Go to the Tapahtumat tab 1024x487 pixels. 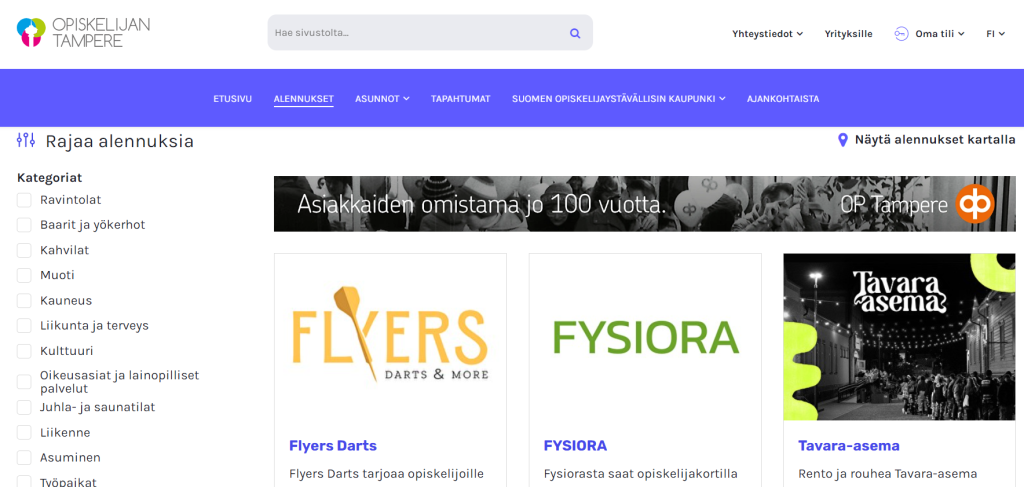[x=460, y=99]
